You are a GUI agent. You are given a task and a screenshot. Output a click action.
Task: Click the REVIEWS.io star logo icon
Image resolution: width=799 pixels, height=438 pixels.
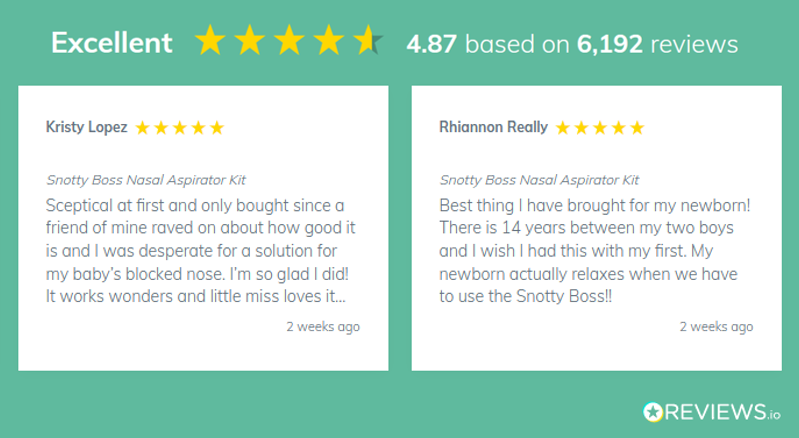[x=653, y=411]
